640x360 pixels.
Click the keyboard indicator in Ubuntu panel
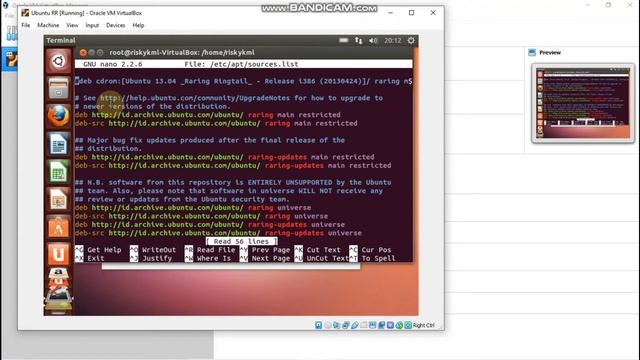344,40
